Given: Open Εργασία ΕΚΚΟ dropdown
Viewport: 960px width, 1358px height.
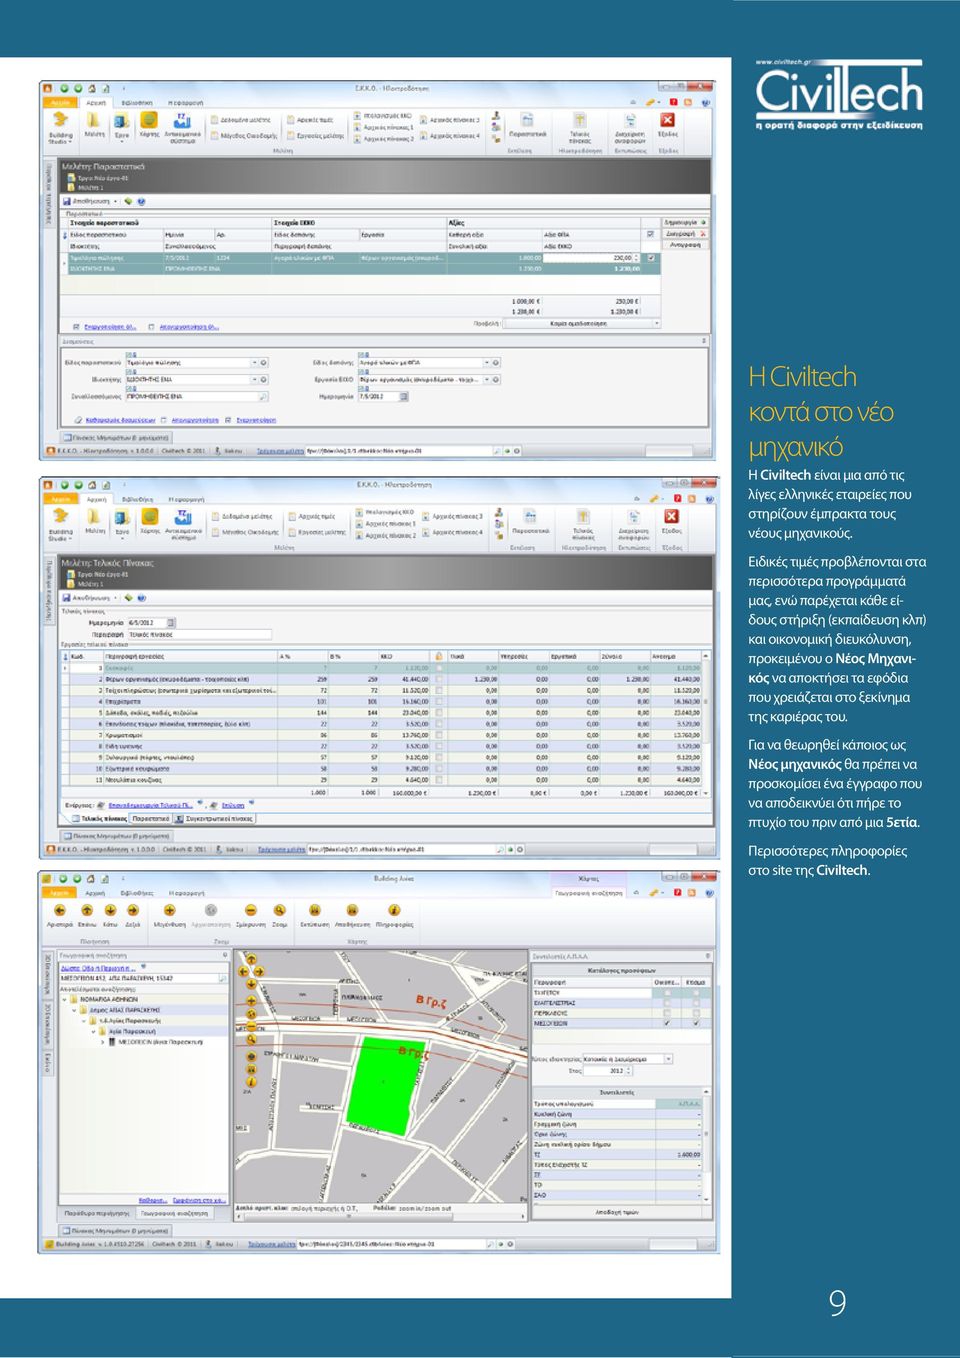Looking at the screenshot, I should [x=487, y=380].
